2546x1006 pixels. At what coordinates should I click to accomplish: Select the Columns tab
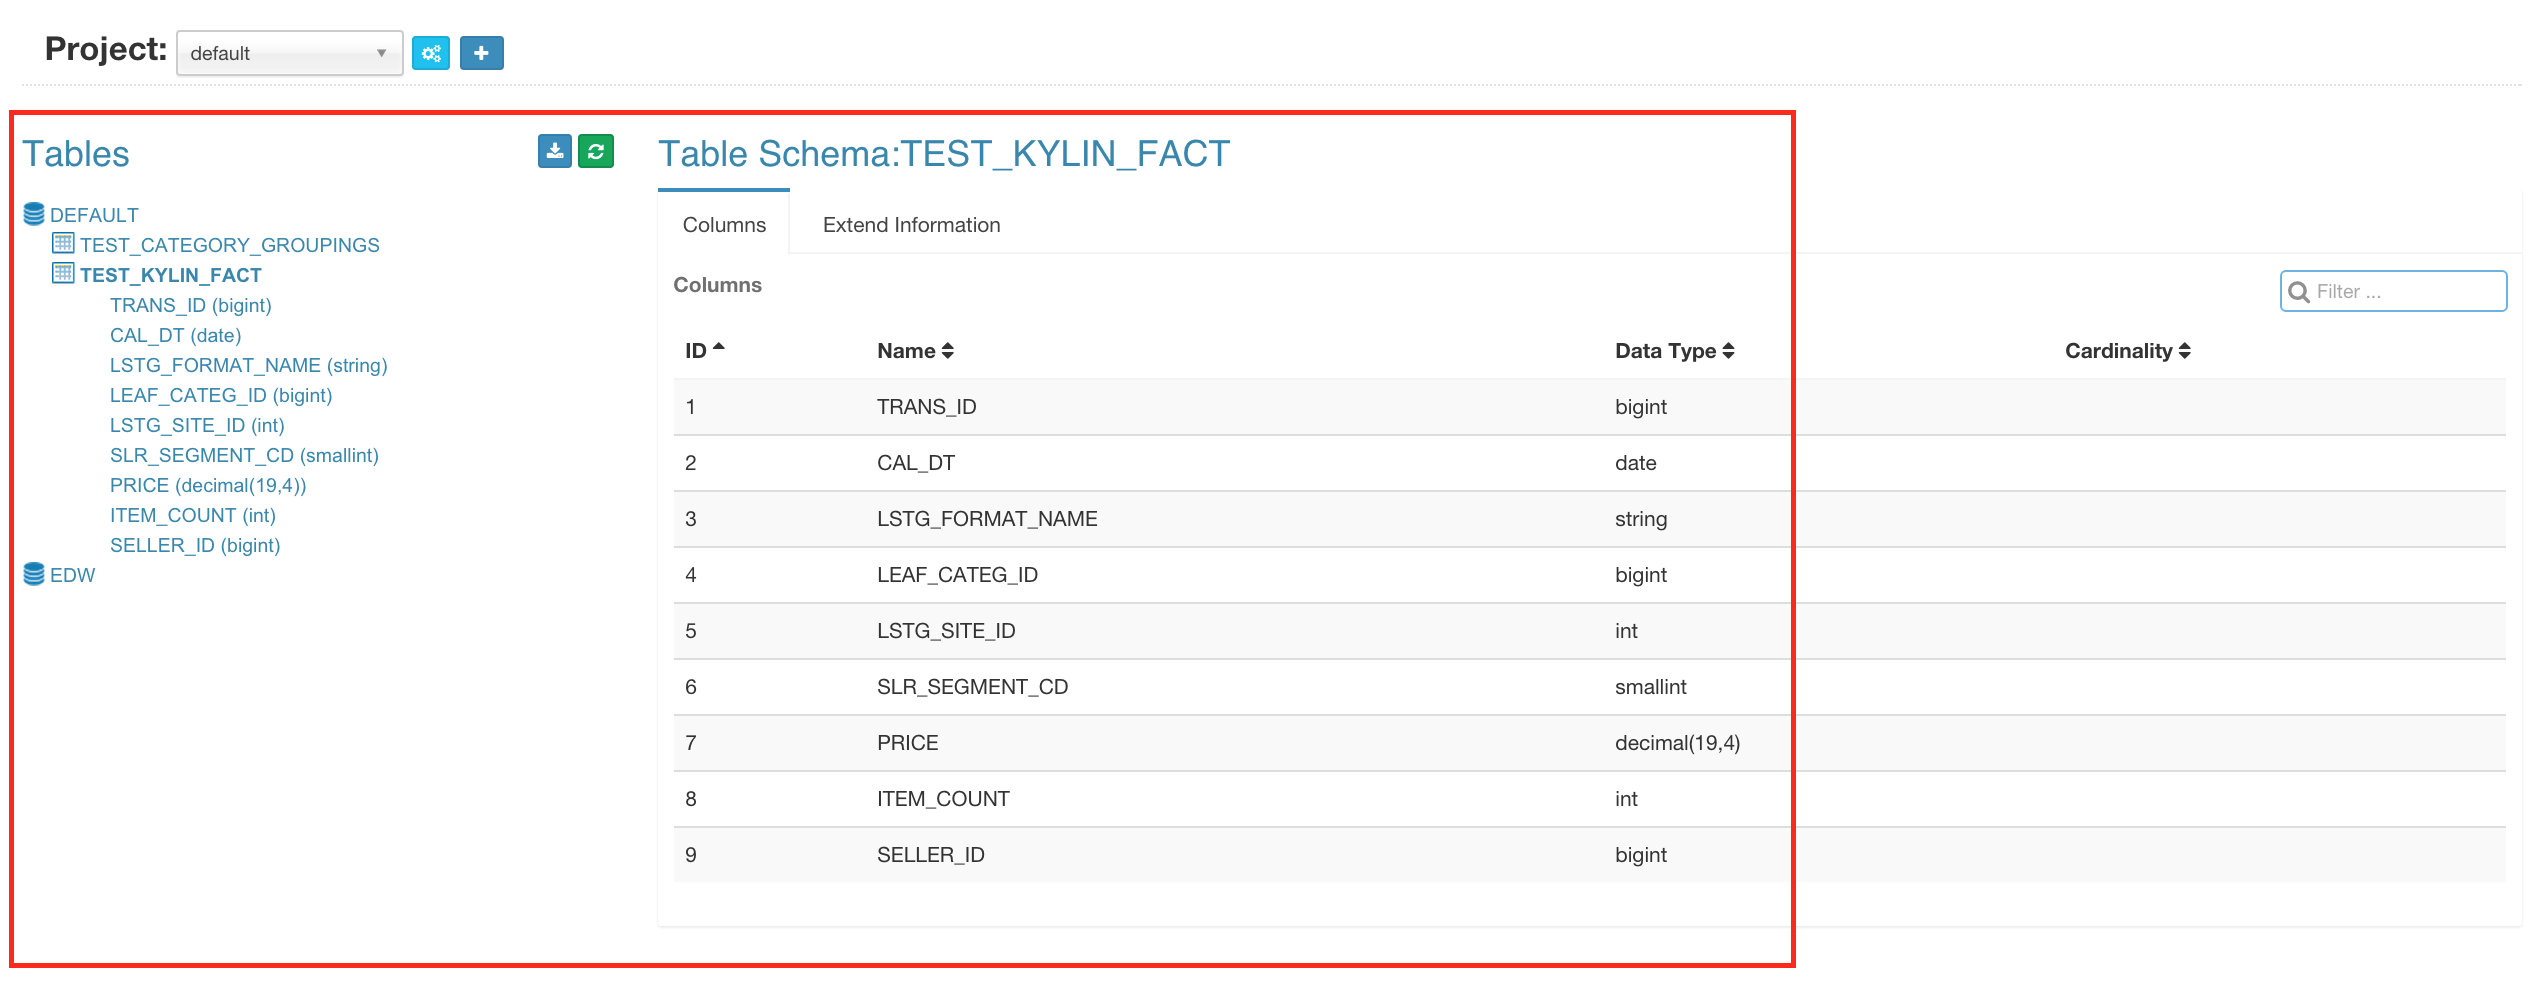(x=724, y=225)
